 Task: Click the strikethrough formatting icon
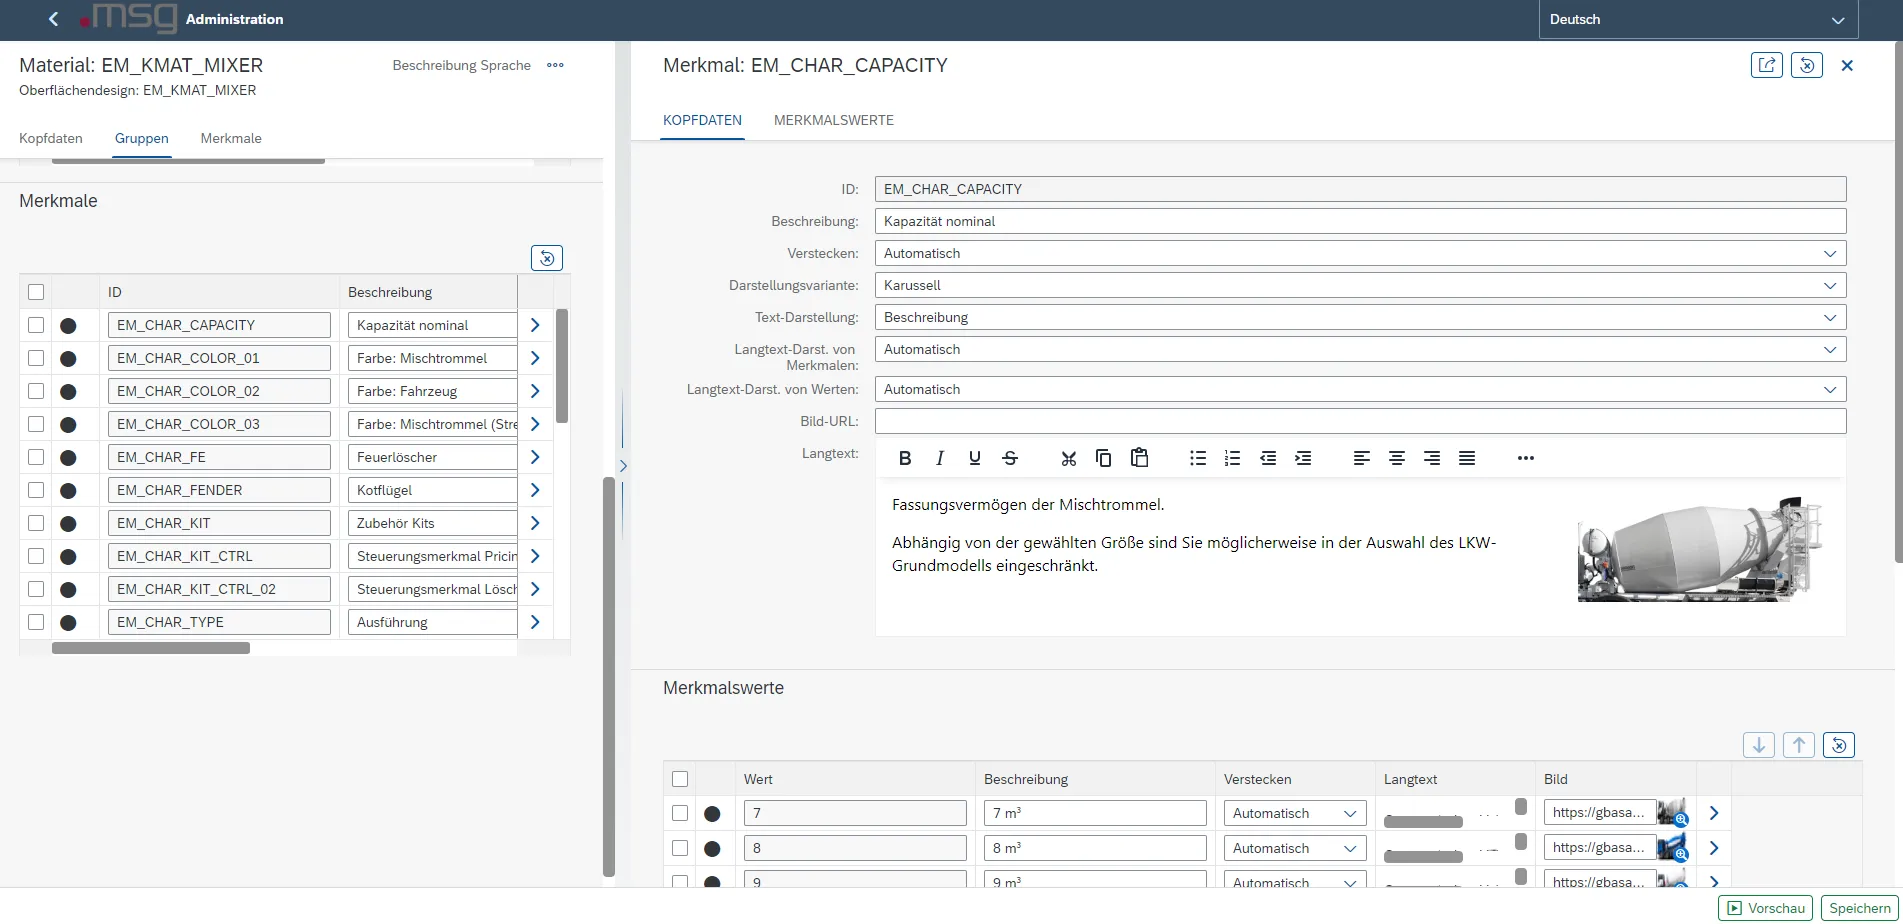(1010, 458)
